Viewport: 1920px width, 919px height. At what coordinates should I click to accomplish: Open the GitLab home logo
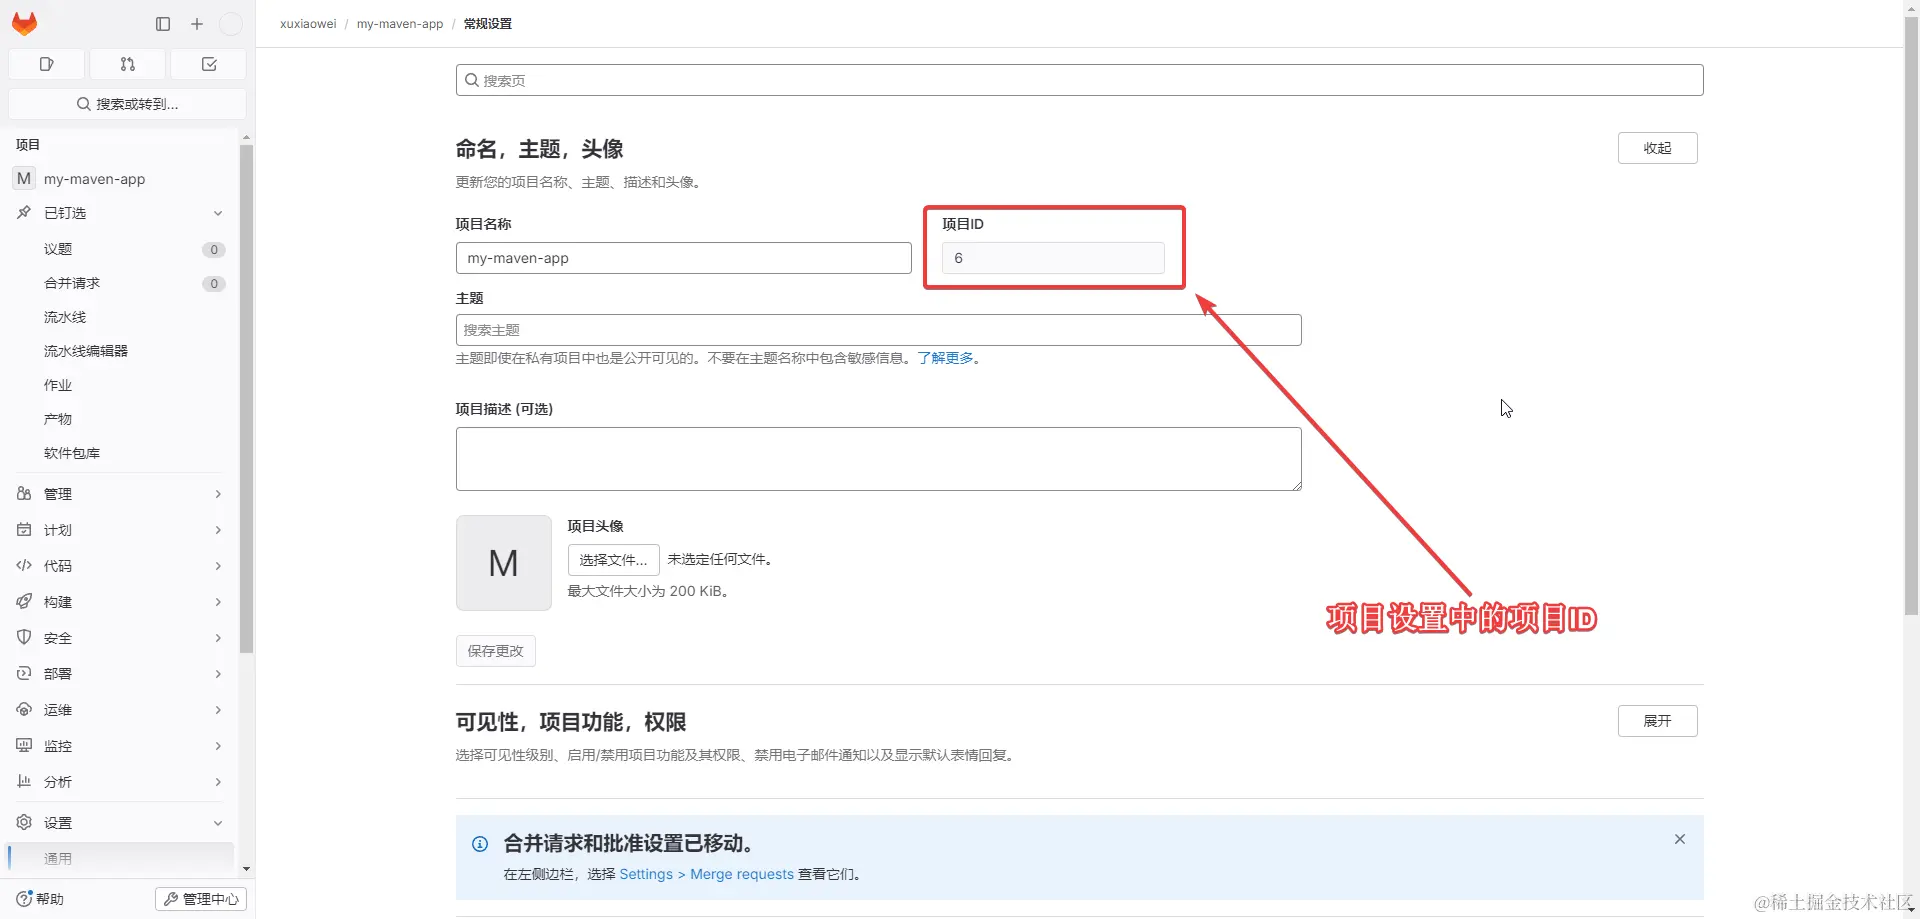(24, 23)
